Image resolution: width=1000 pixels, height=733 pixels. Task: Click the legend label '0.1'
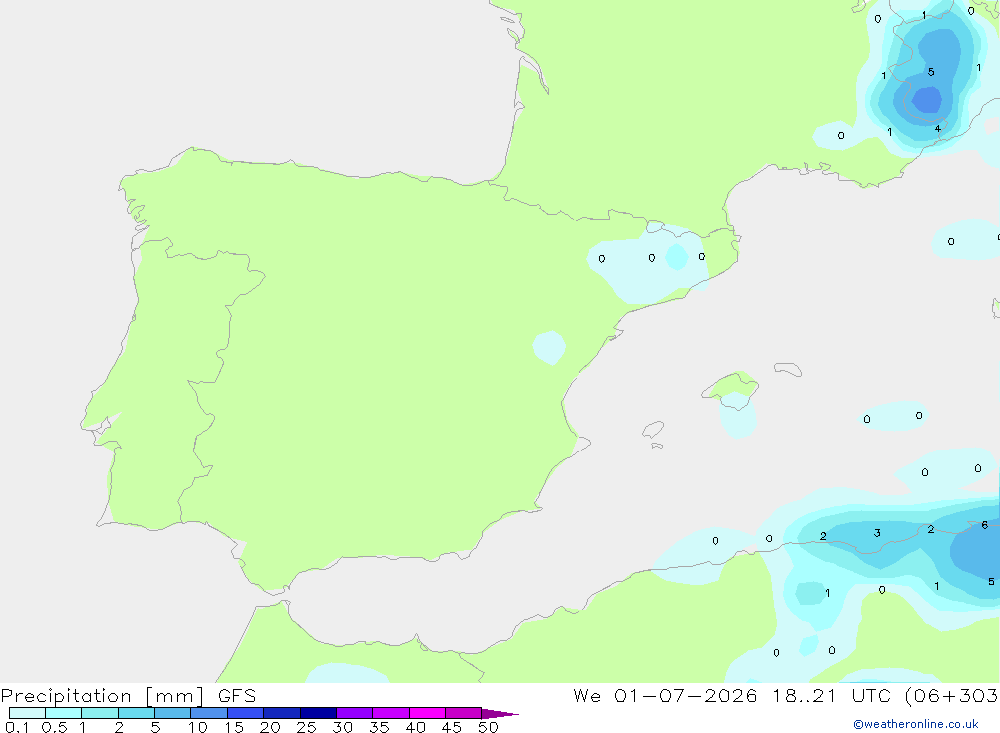coord(17,727)
